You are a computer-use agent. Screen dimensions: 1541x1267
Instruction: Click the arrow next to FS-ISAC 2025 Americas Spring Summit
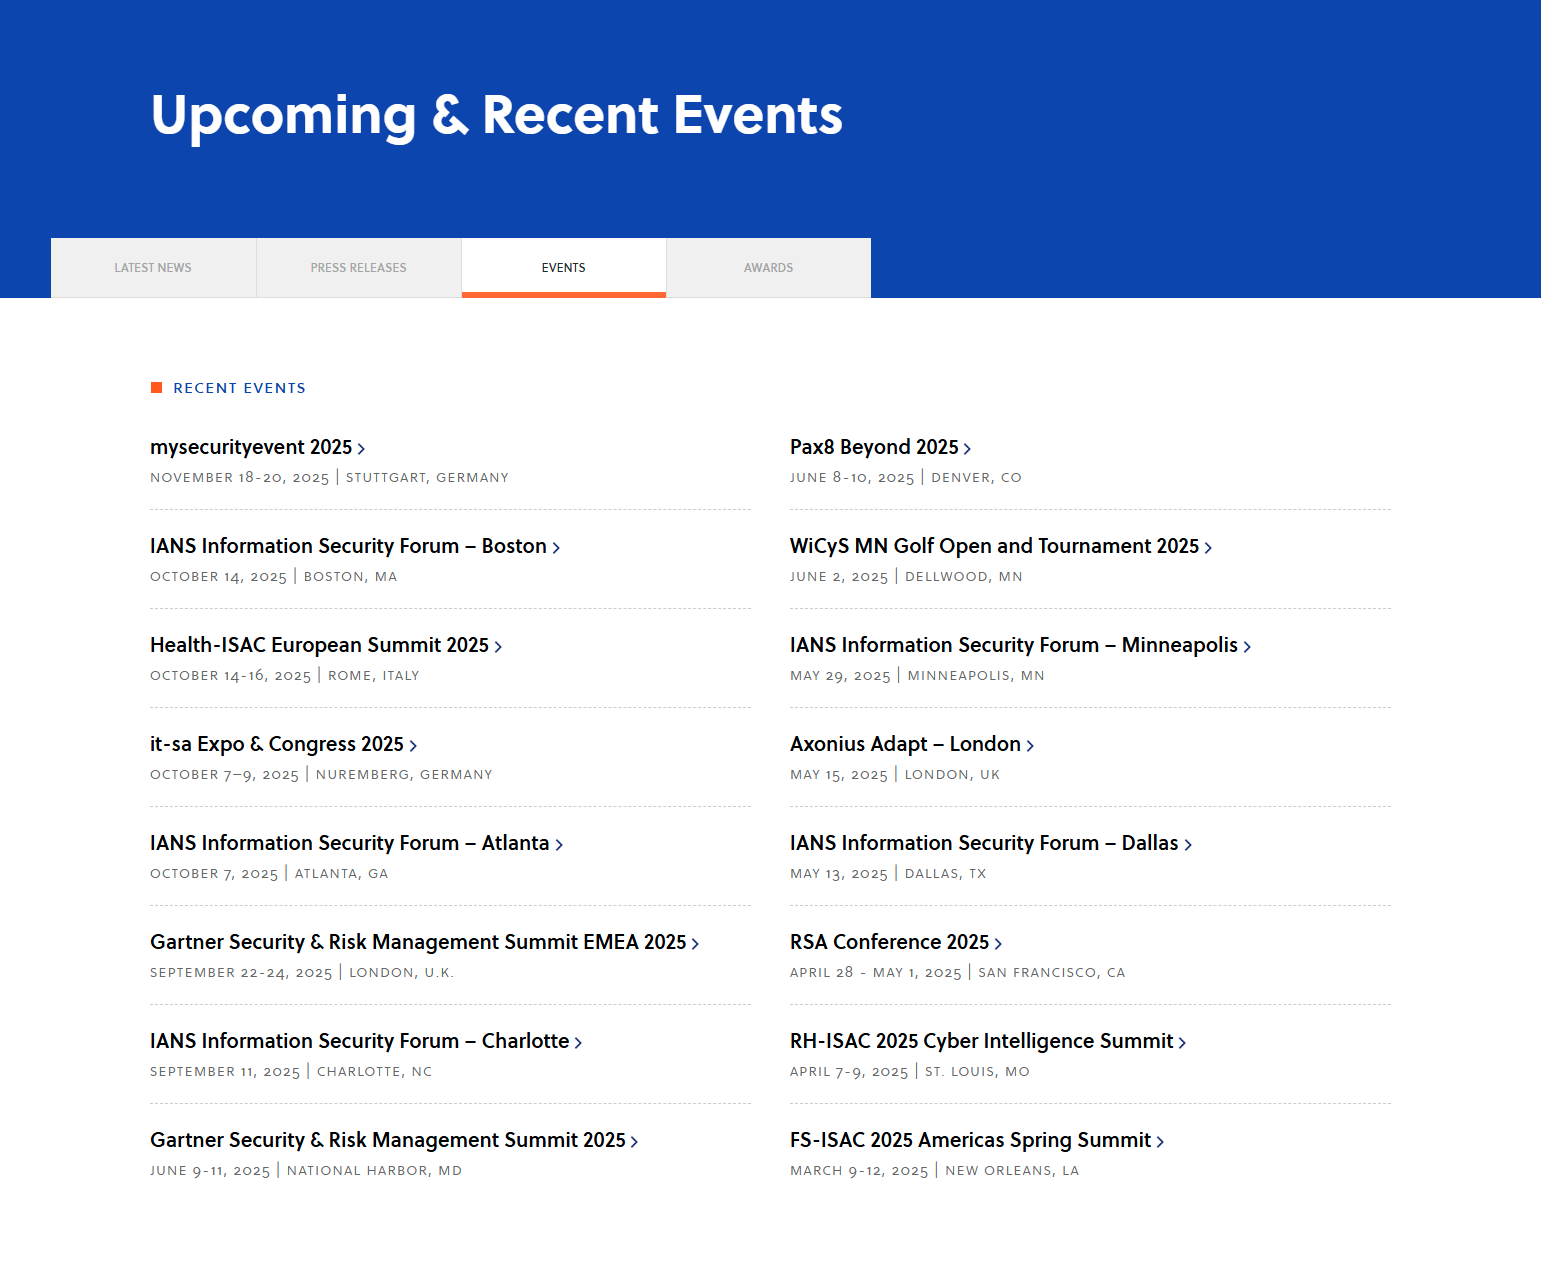tap(1160, 1141)
